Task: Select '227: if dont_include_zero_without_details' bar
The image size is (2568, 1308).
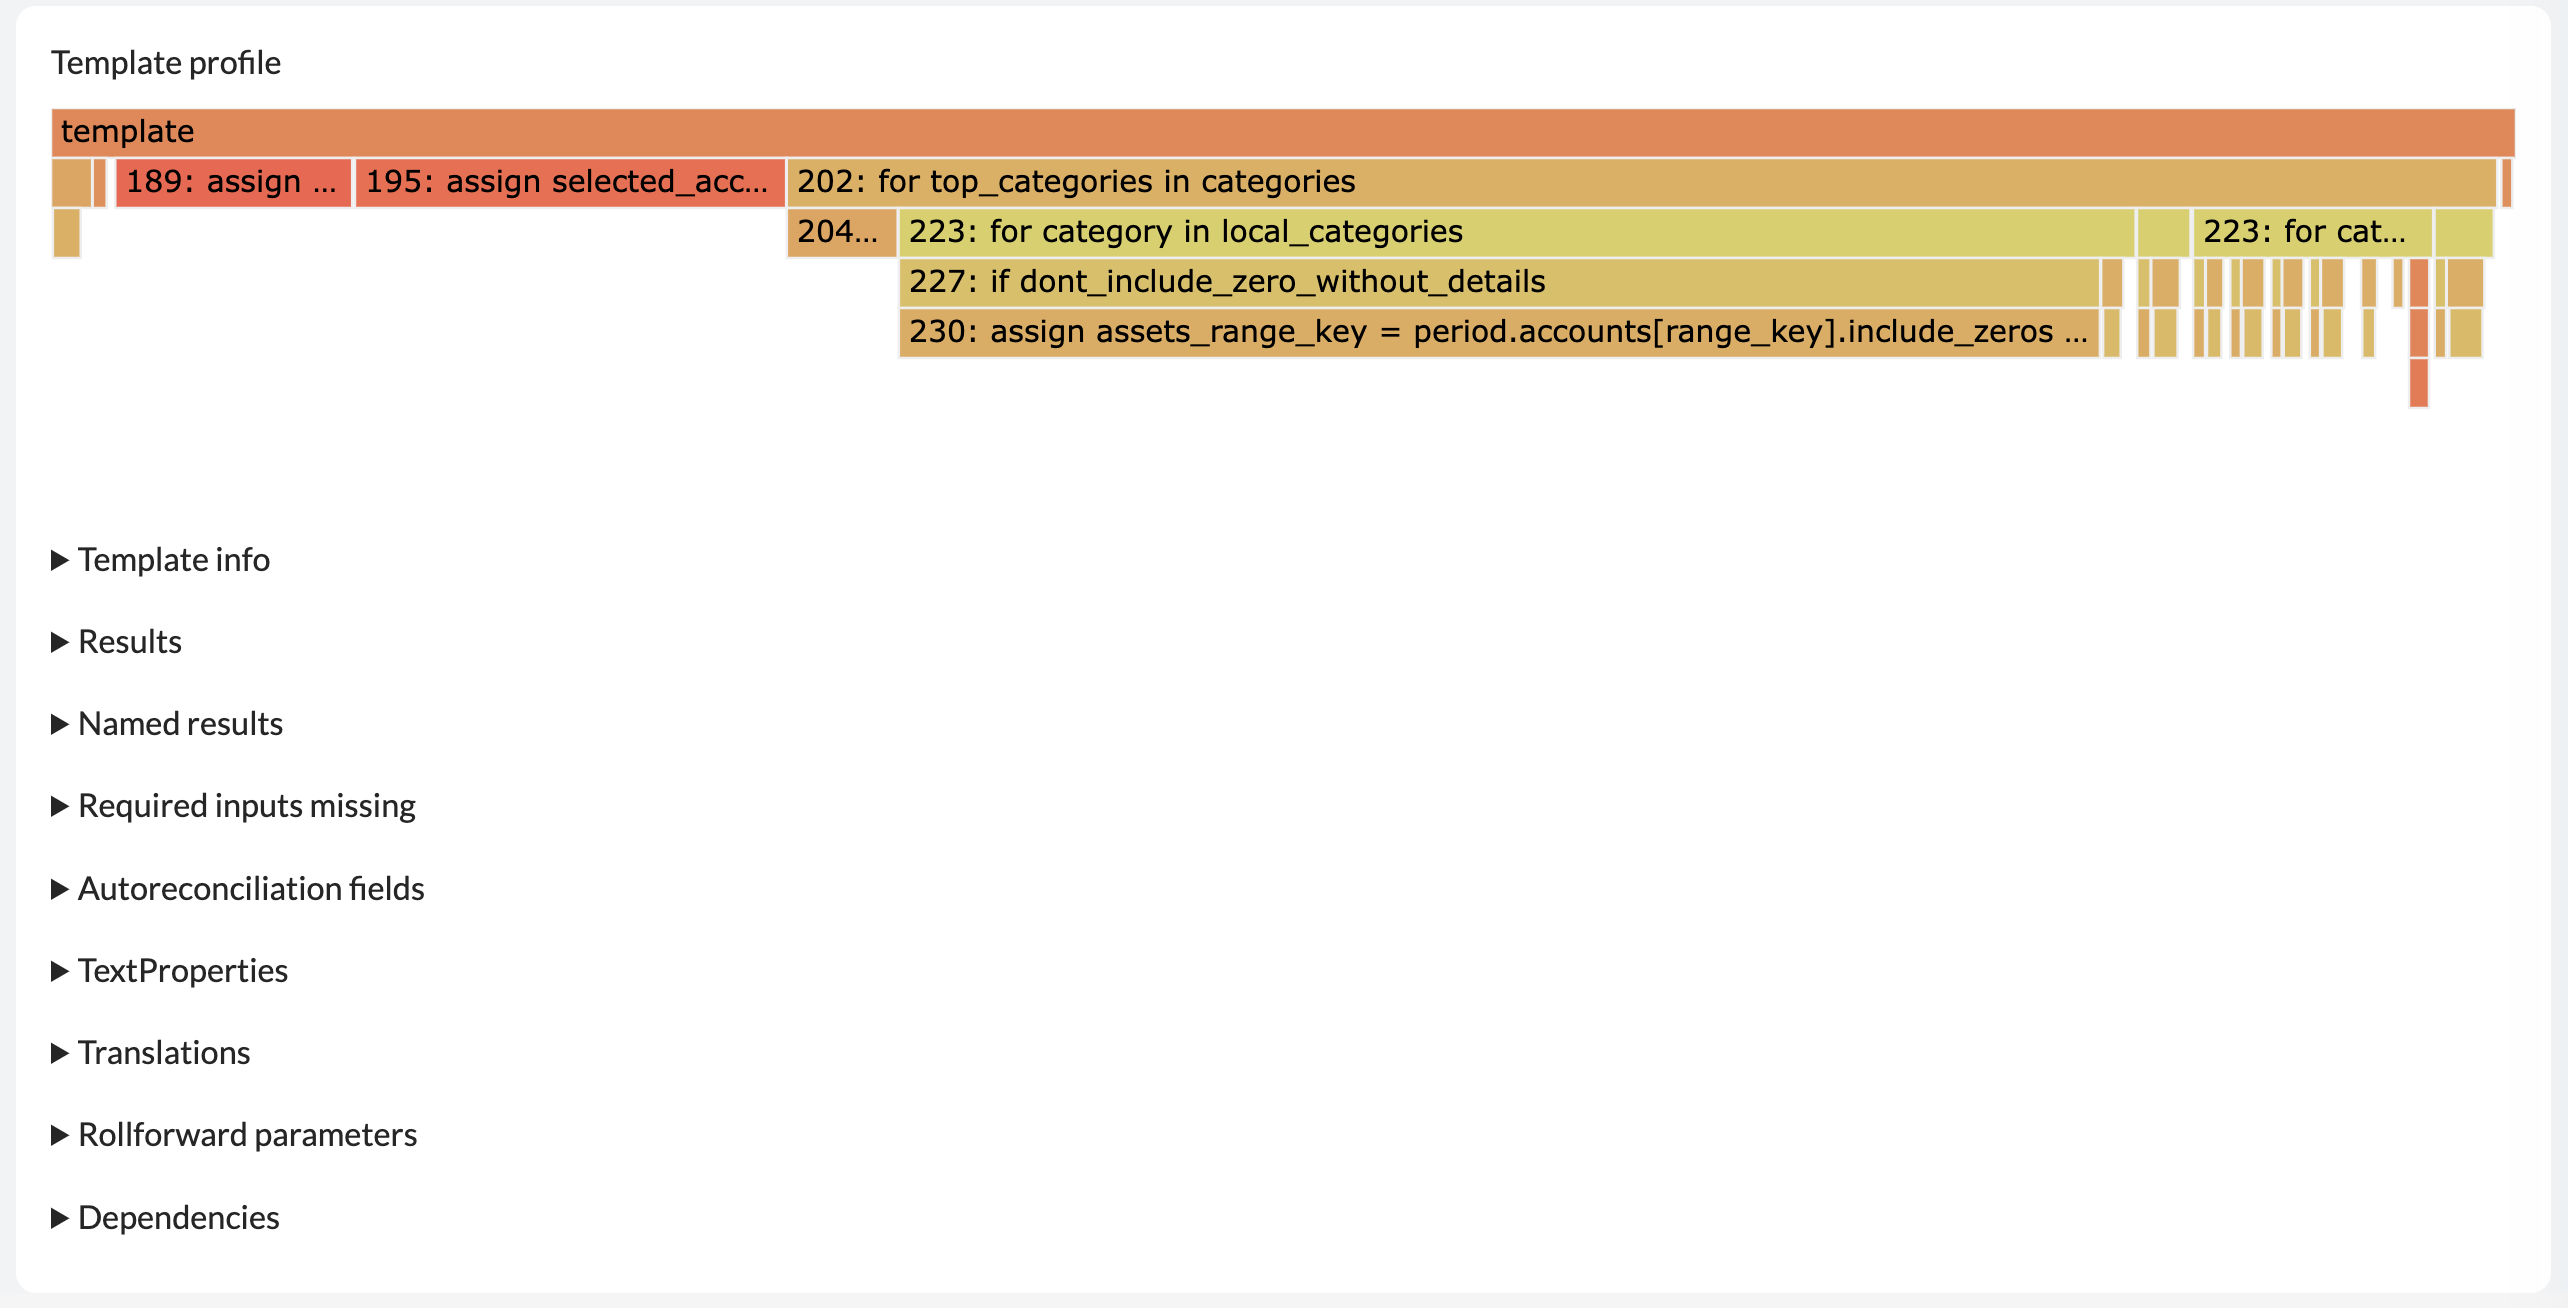Action: pos(1499,282)
